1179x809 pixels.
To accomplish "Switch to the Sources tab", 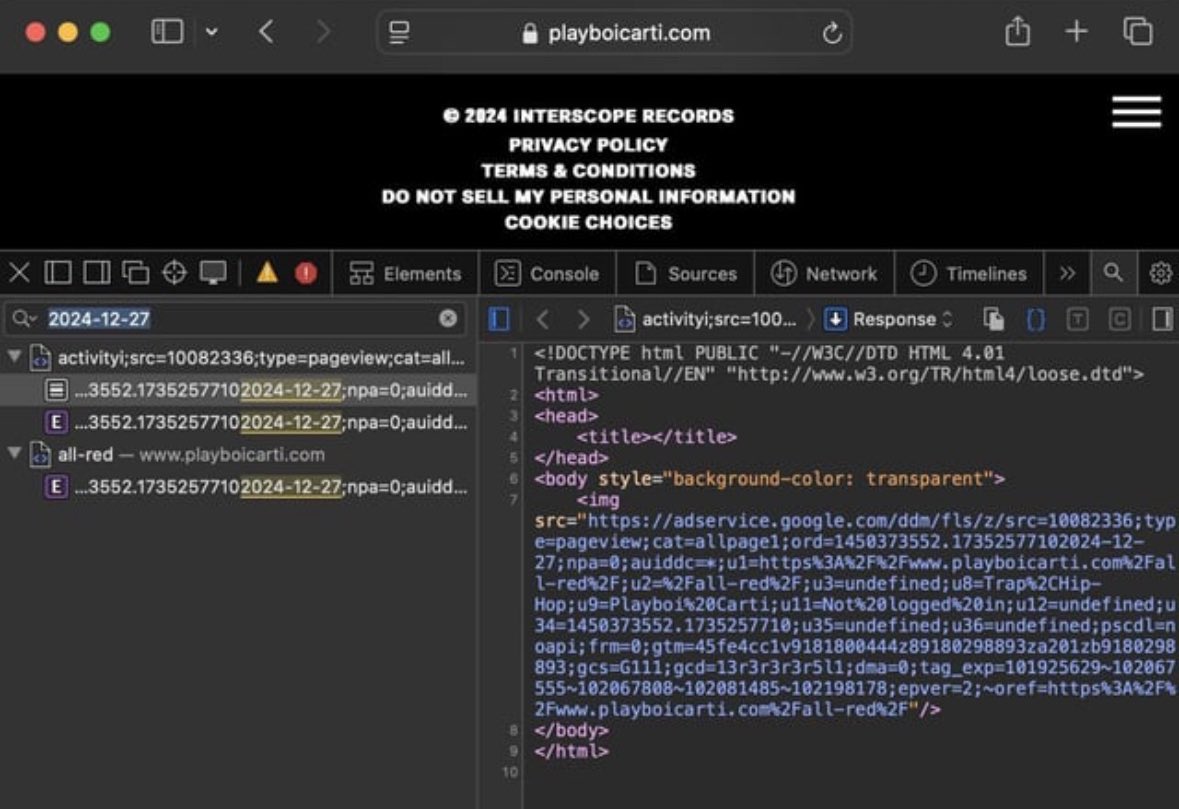I will pyautogui.click(x=686, y=274).
